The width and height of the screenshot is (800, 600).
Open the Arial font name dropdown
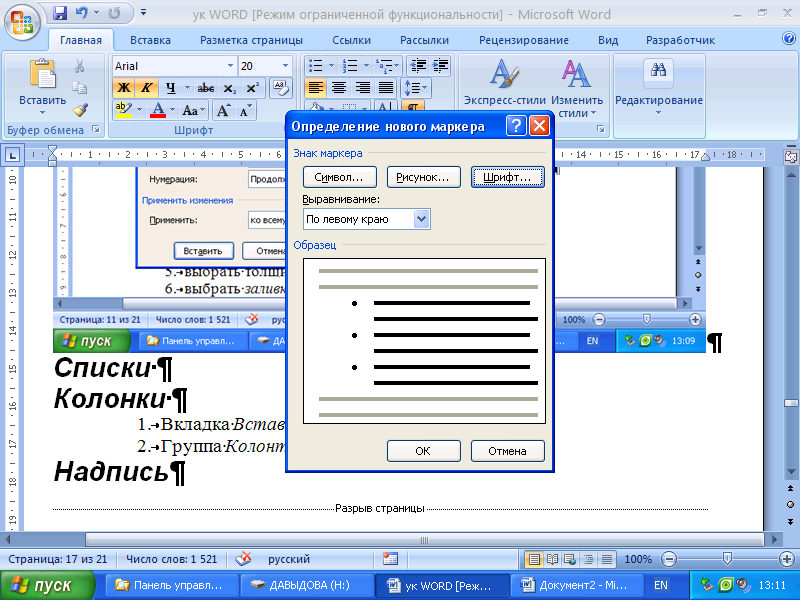coord(230,66)
